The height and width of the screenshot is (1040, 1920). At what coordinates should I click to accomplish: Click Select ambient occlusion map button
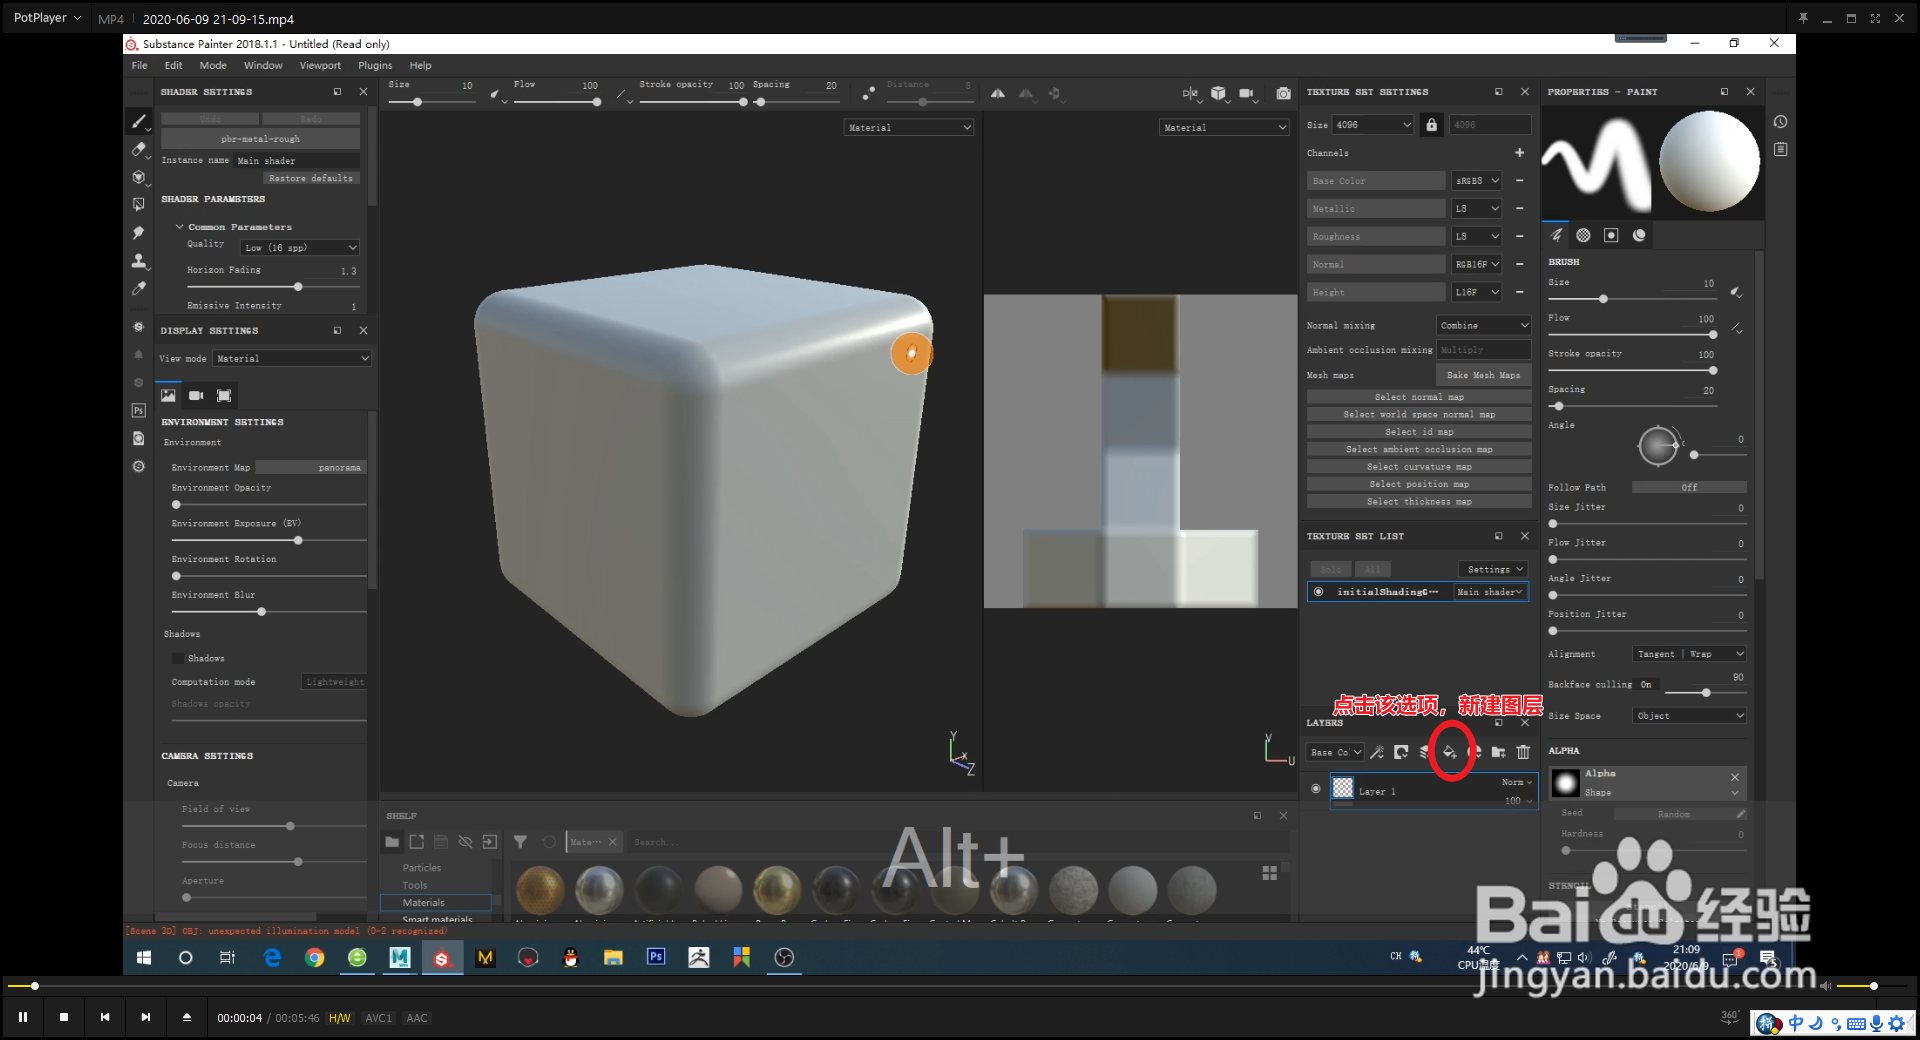1419,449
